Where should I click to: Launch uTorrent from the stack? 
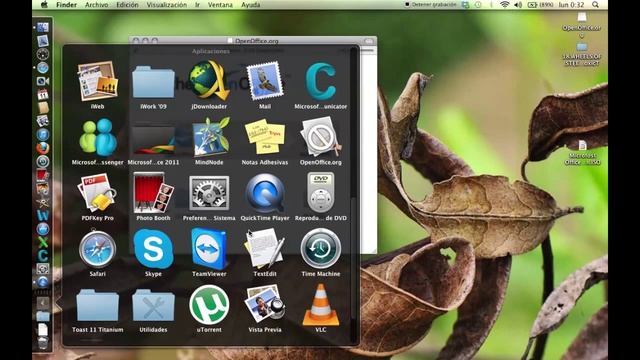coord(209,304)
